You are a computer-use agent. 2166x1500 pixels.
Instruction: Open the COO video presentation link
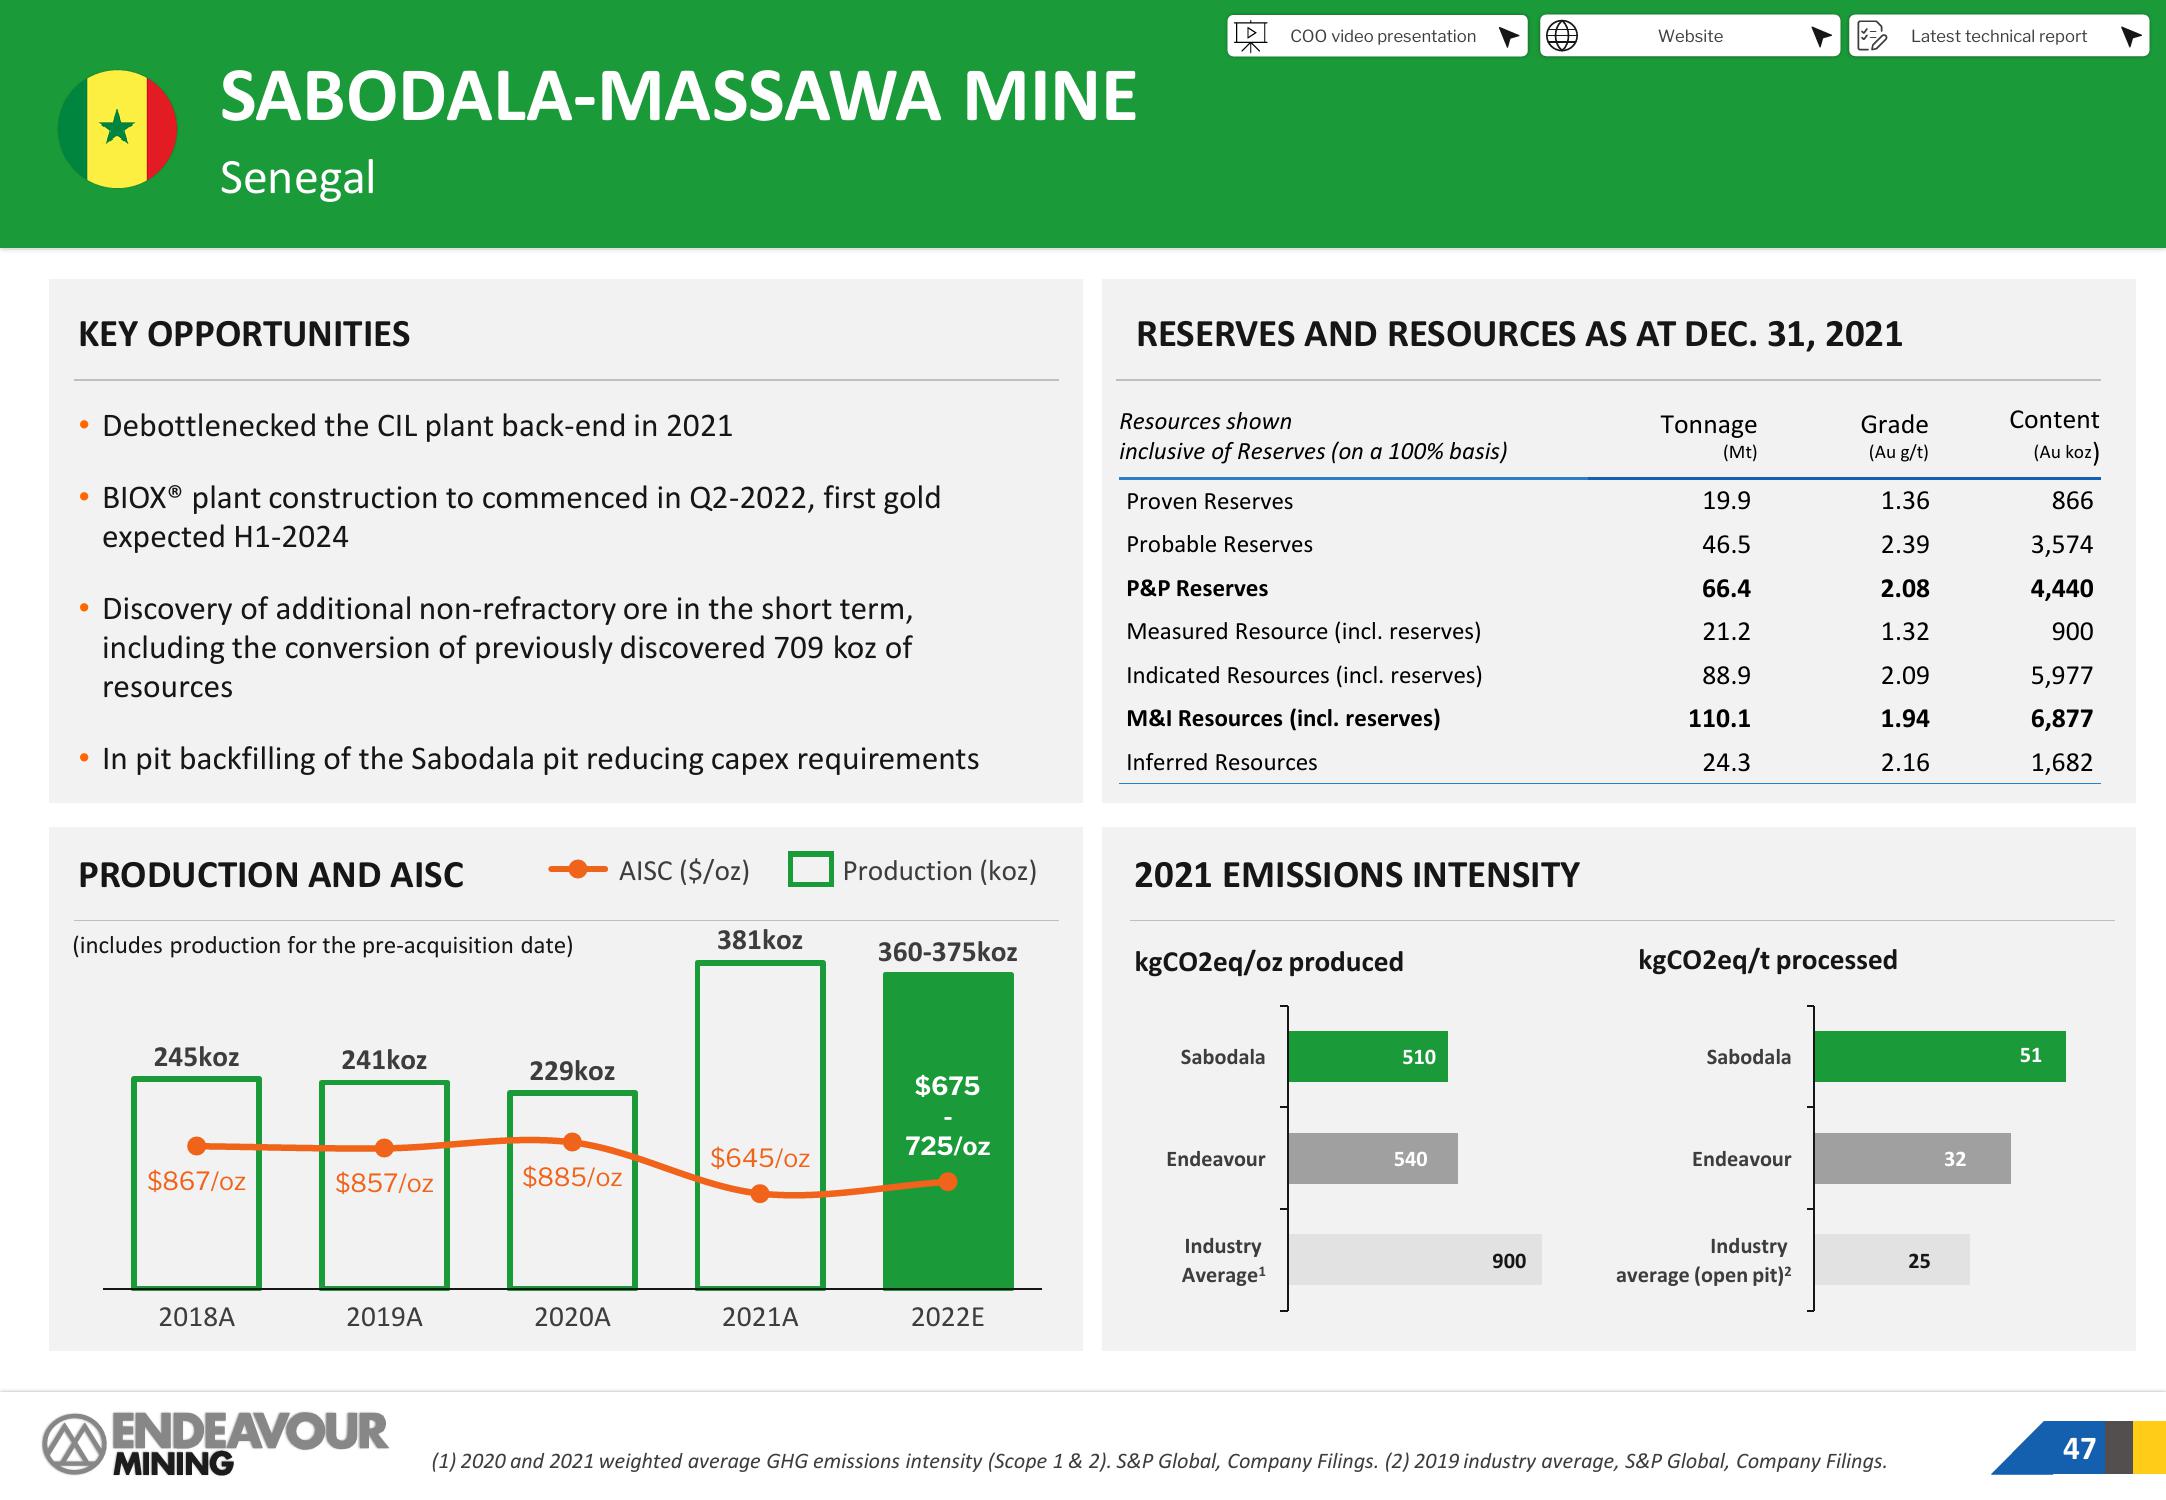[x=1377, y=36]
